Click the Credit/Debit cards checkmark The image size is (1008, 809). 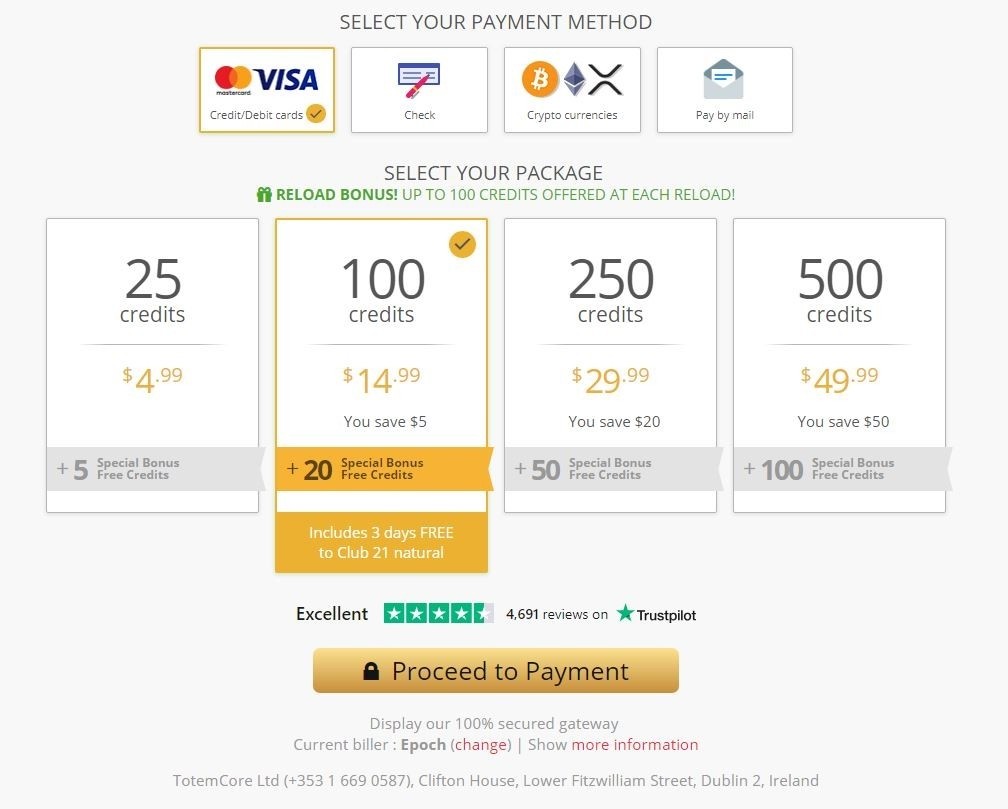(x=316, y=114)
